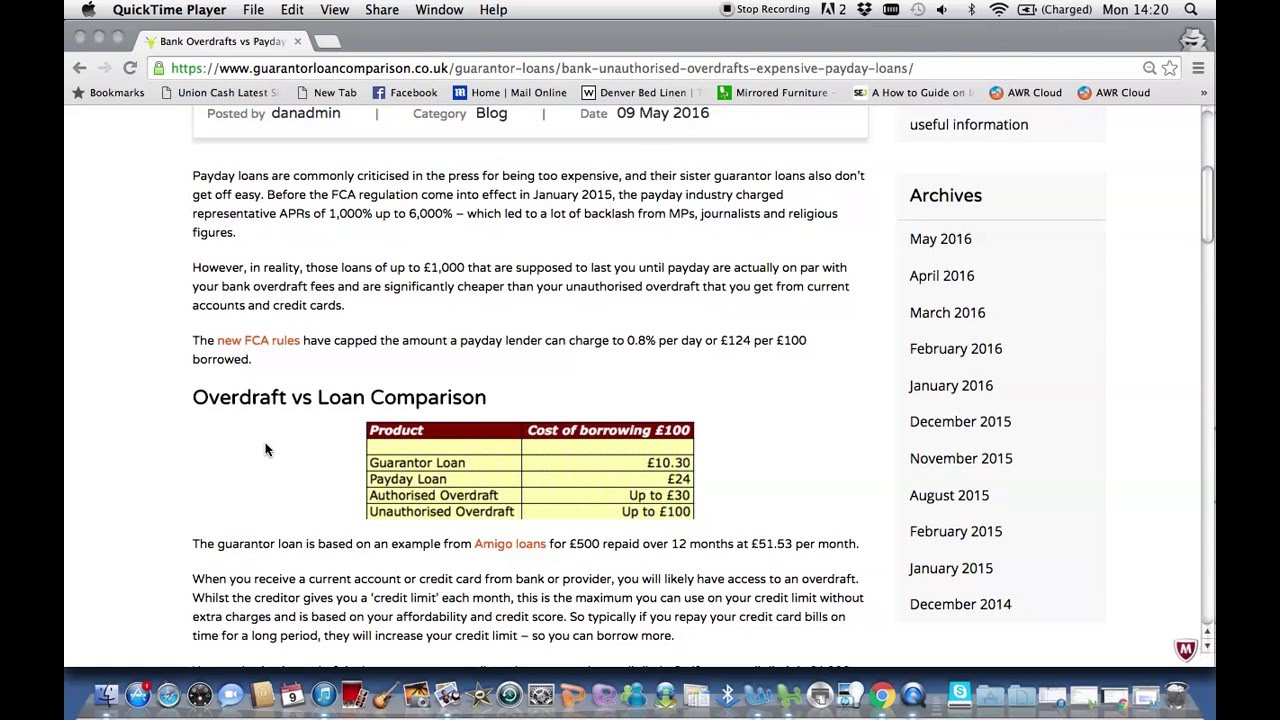Open the battery Charged status menu

1055,9
